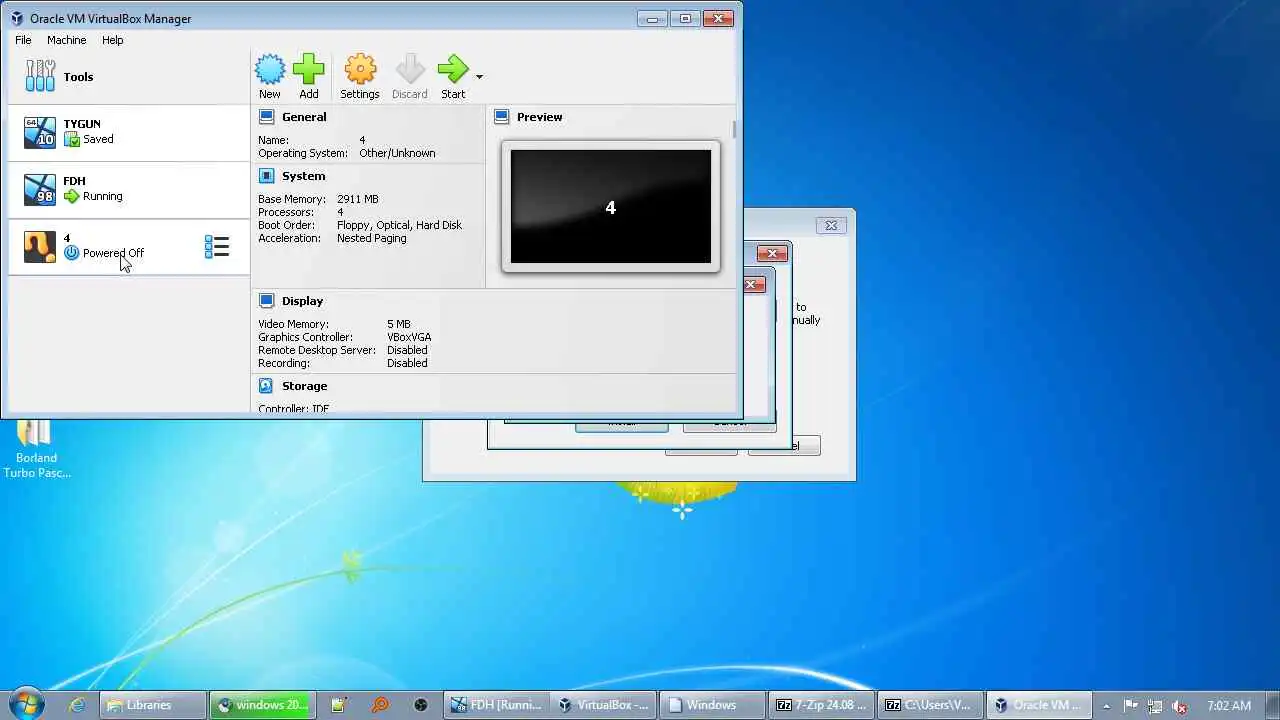The image size is (1280, 720).
Task: Select the TYGUN virtual machine
Action: coord(129,132)
